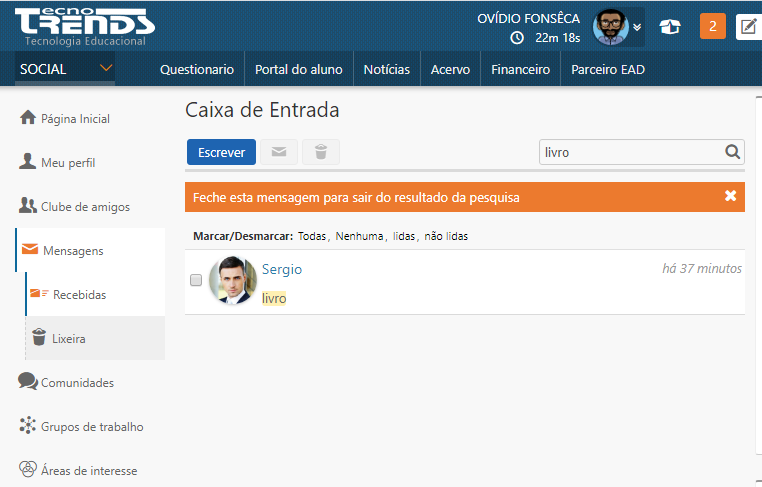Open Meu perfil in sidebar
Viewport: 762px width, 487px height.
[68, 163]
